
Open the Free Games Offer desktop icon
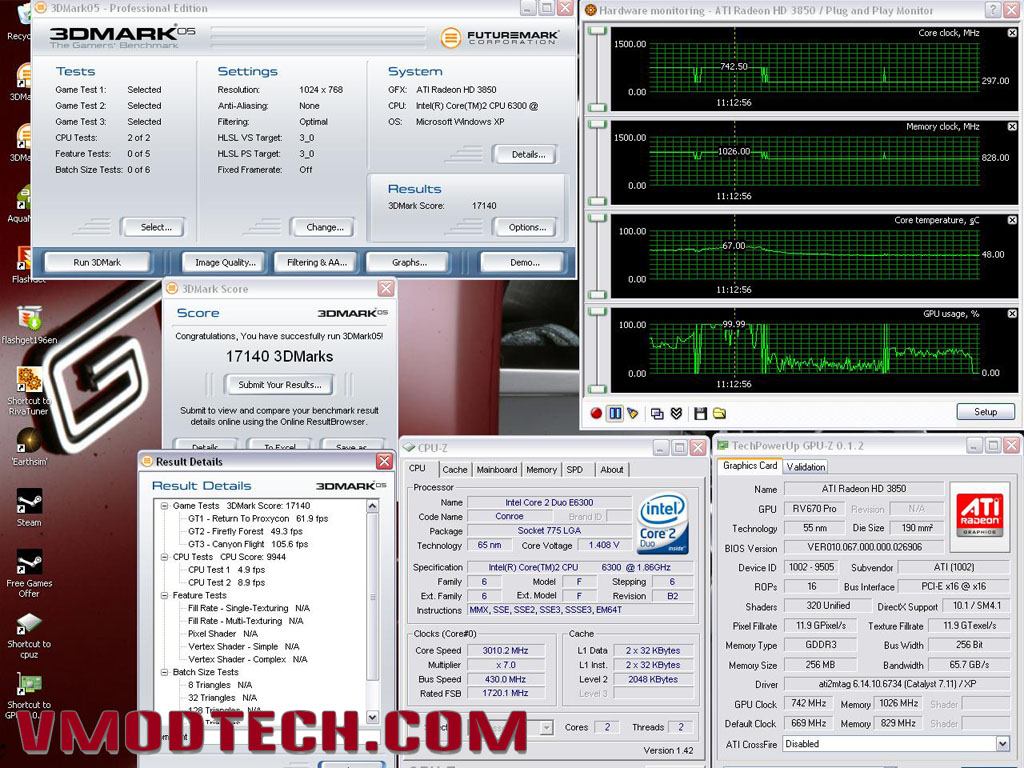pyautogui.click(x=29, y=573)
